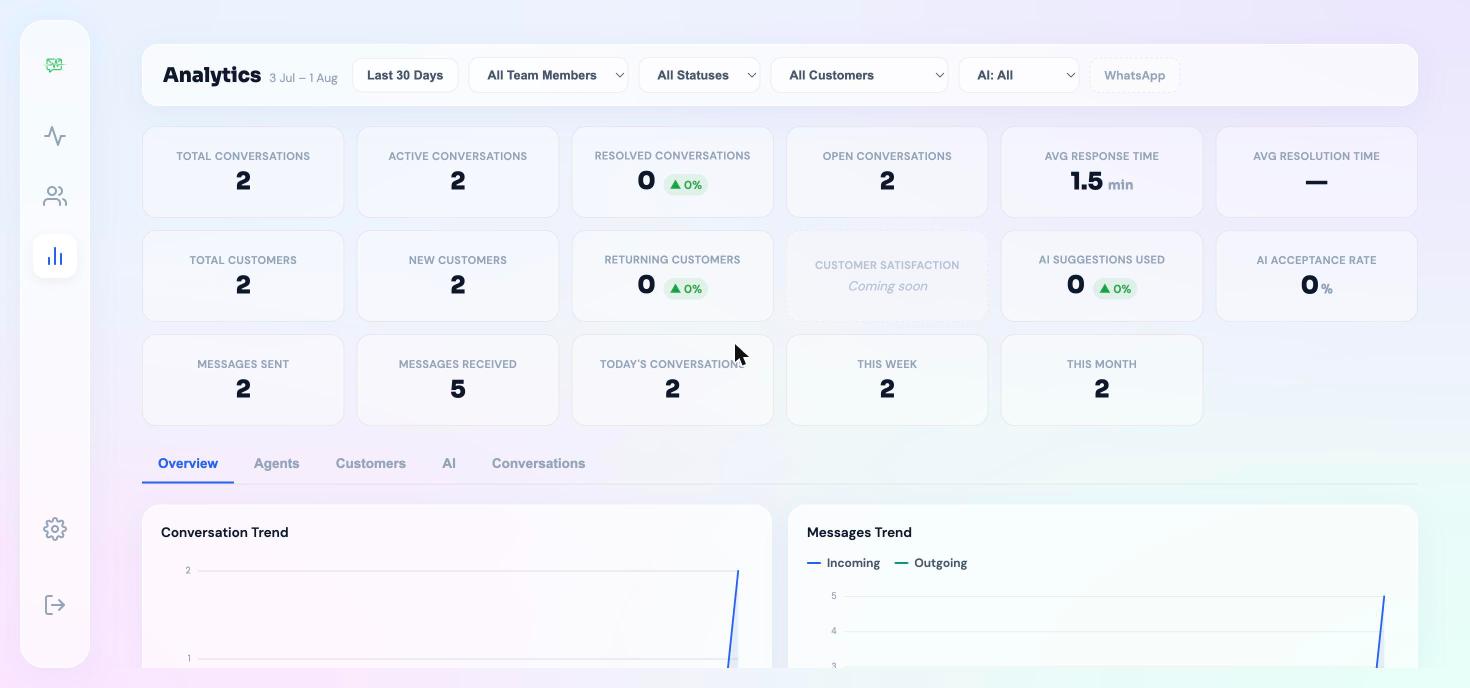Click the 0% badge on Returning Customers
Viewport: 1470px width, 688px height.
click(x=686, y=289)
